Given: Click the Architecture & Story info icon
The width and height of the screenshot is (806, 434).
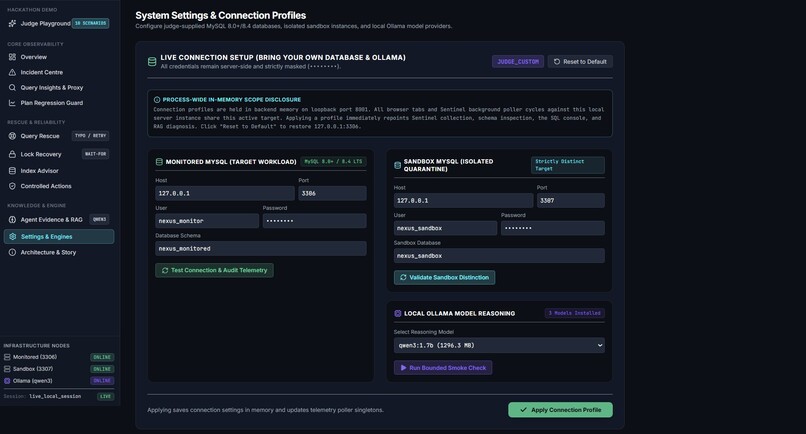Looking at the screenshot, I should coord(12,252).
